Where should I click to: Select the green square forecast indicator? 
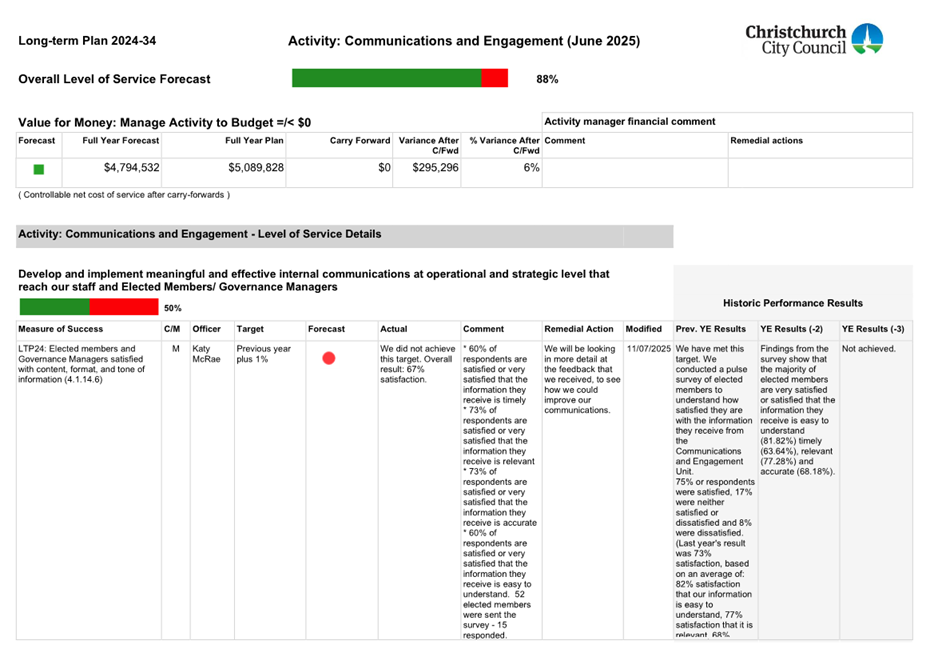37,170
